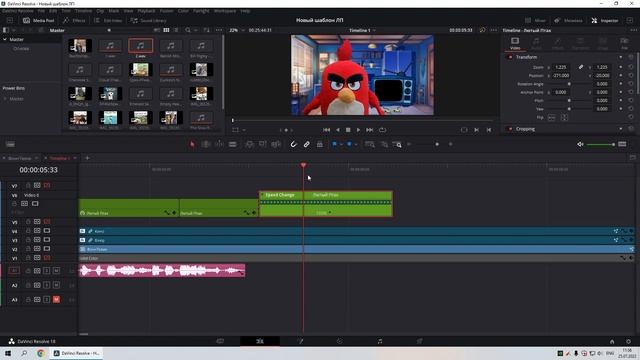Select the Video tab in Inspector
The height and width of the screenshot is (360, 640).
click(515, 43)
